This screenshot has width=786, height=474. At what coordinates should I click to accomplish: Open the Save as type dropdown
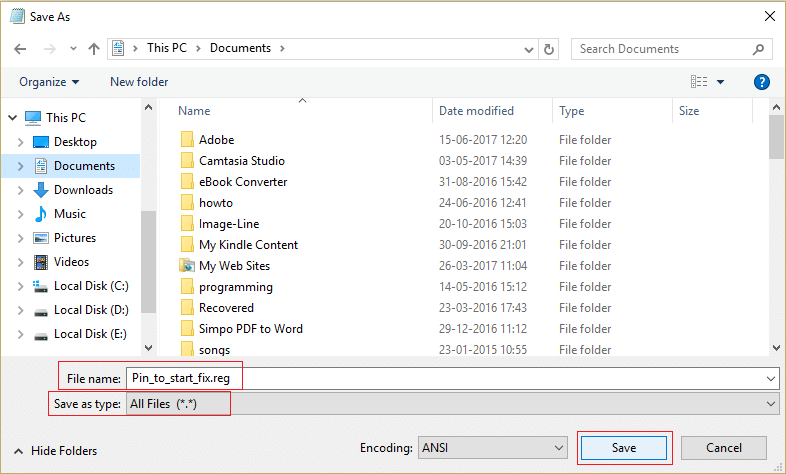tap(453, 404)
